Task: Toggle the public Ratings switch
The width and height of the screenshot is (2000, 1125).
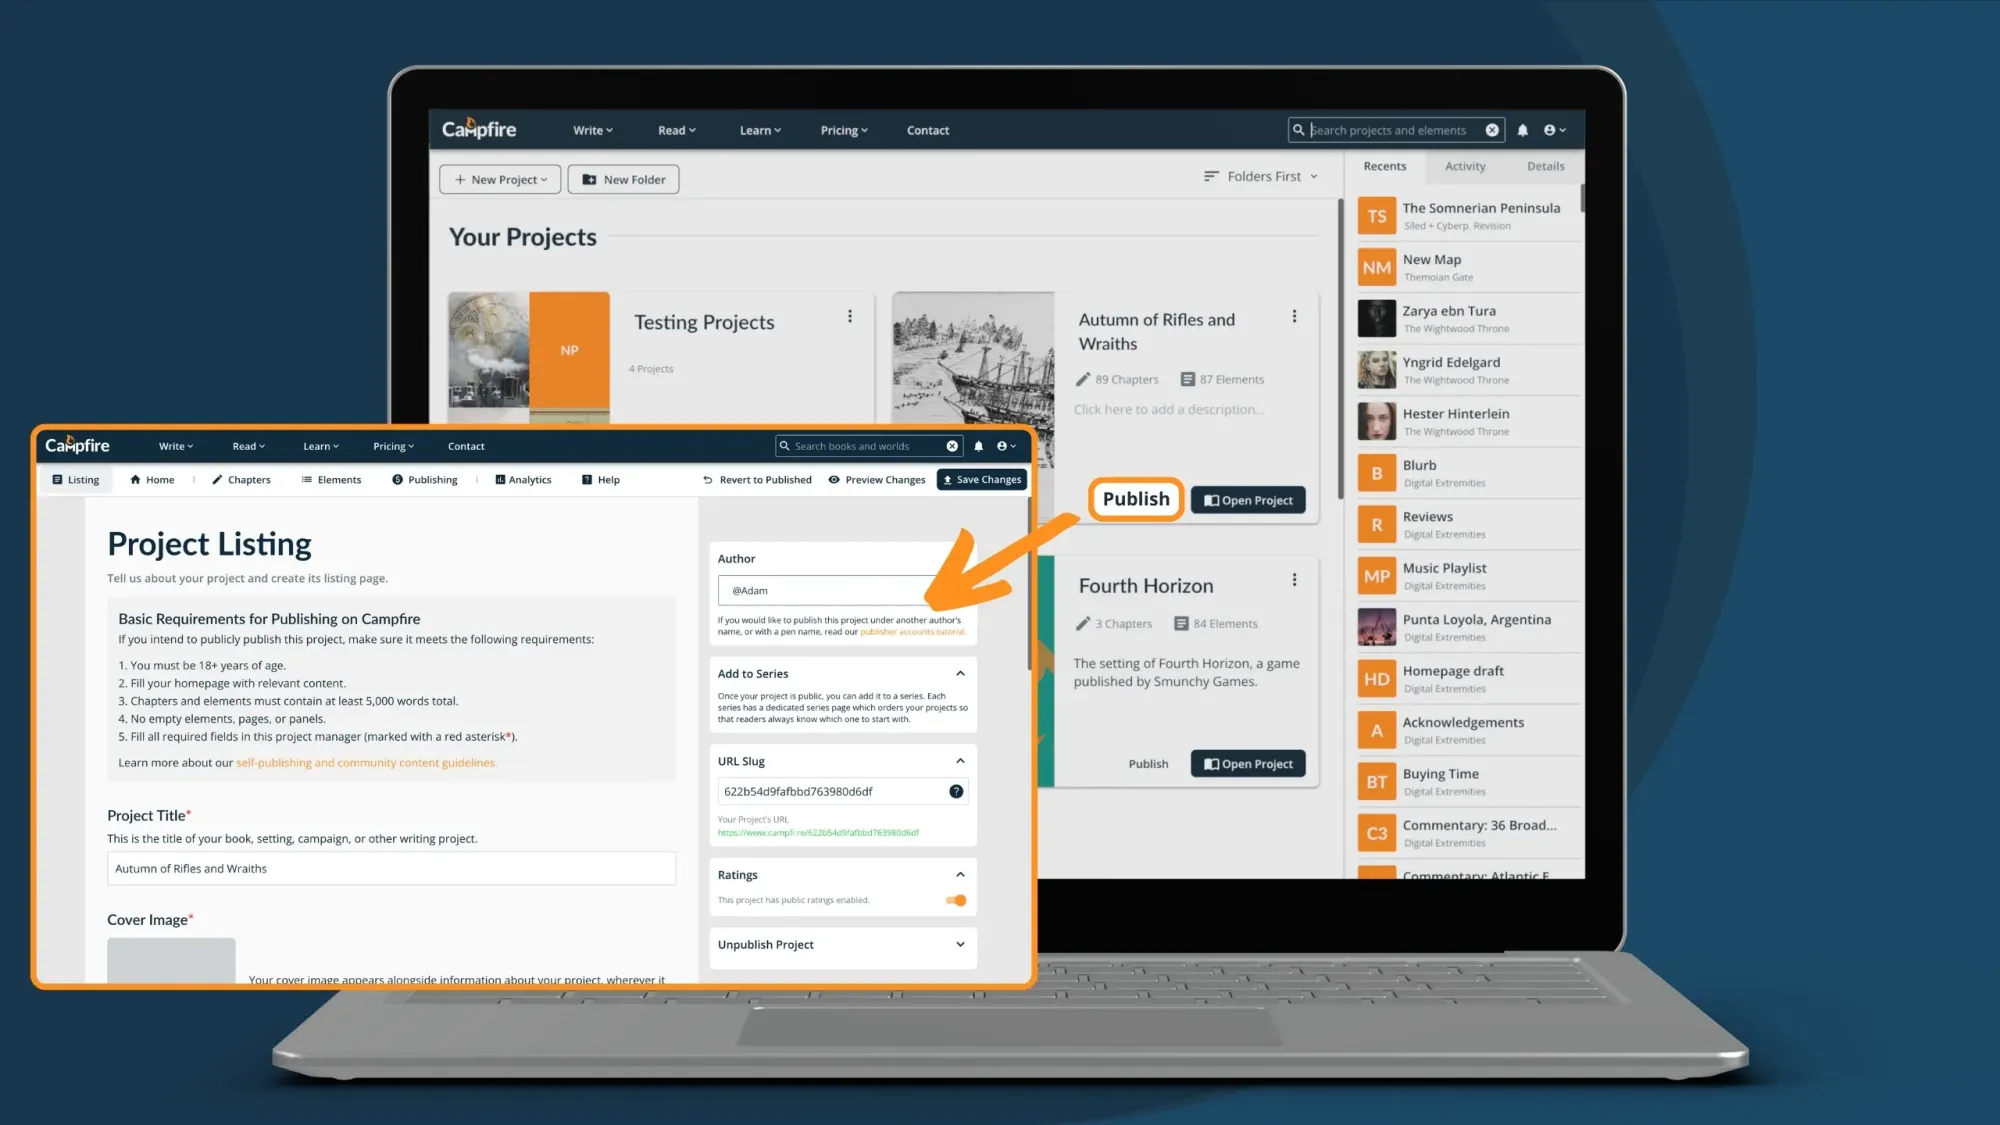Action: coord(956,900)
